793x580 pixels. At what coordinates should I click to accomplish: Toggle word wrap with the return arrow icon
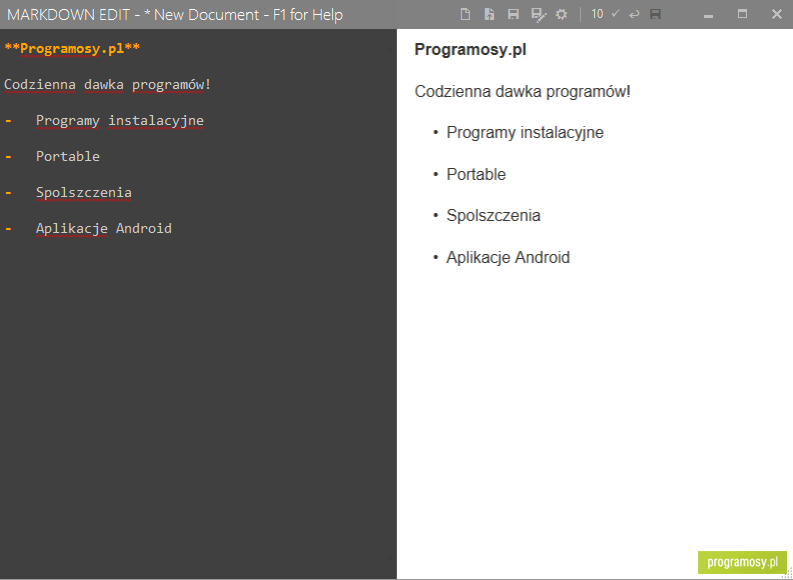point(634,15)
